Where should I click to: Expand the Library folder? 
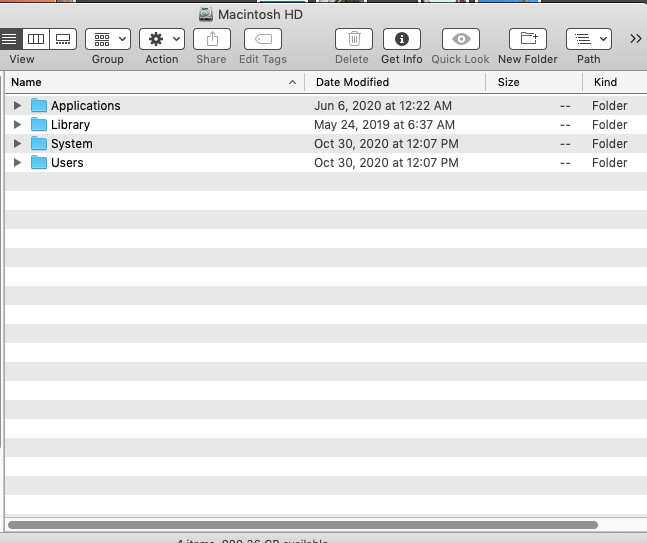[17, 125]
